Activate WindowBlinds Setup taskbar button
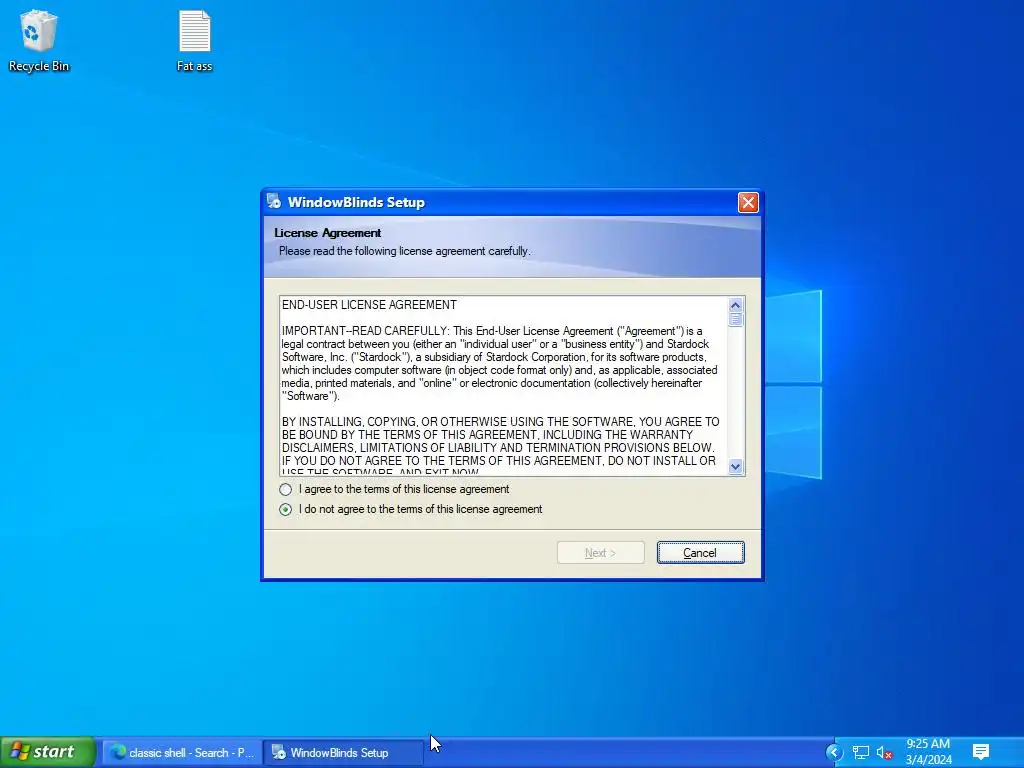This screenshot has height=768, width=1024. (x=343, y=752)
